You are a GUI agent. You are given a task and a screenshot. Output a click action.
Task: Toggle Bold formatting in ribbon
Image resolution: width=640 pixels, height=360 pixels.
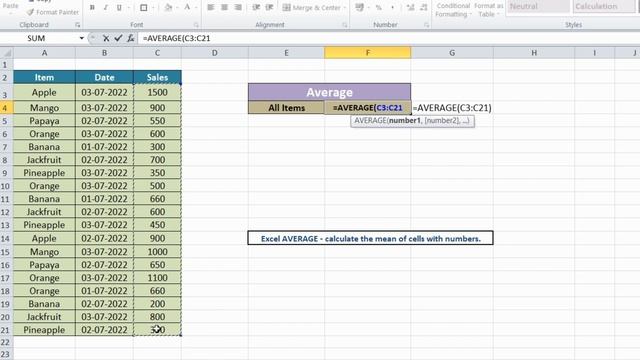coord(92,7)
